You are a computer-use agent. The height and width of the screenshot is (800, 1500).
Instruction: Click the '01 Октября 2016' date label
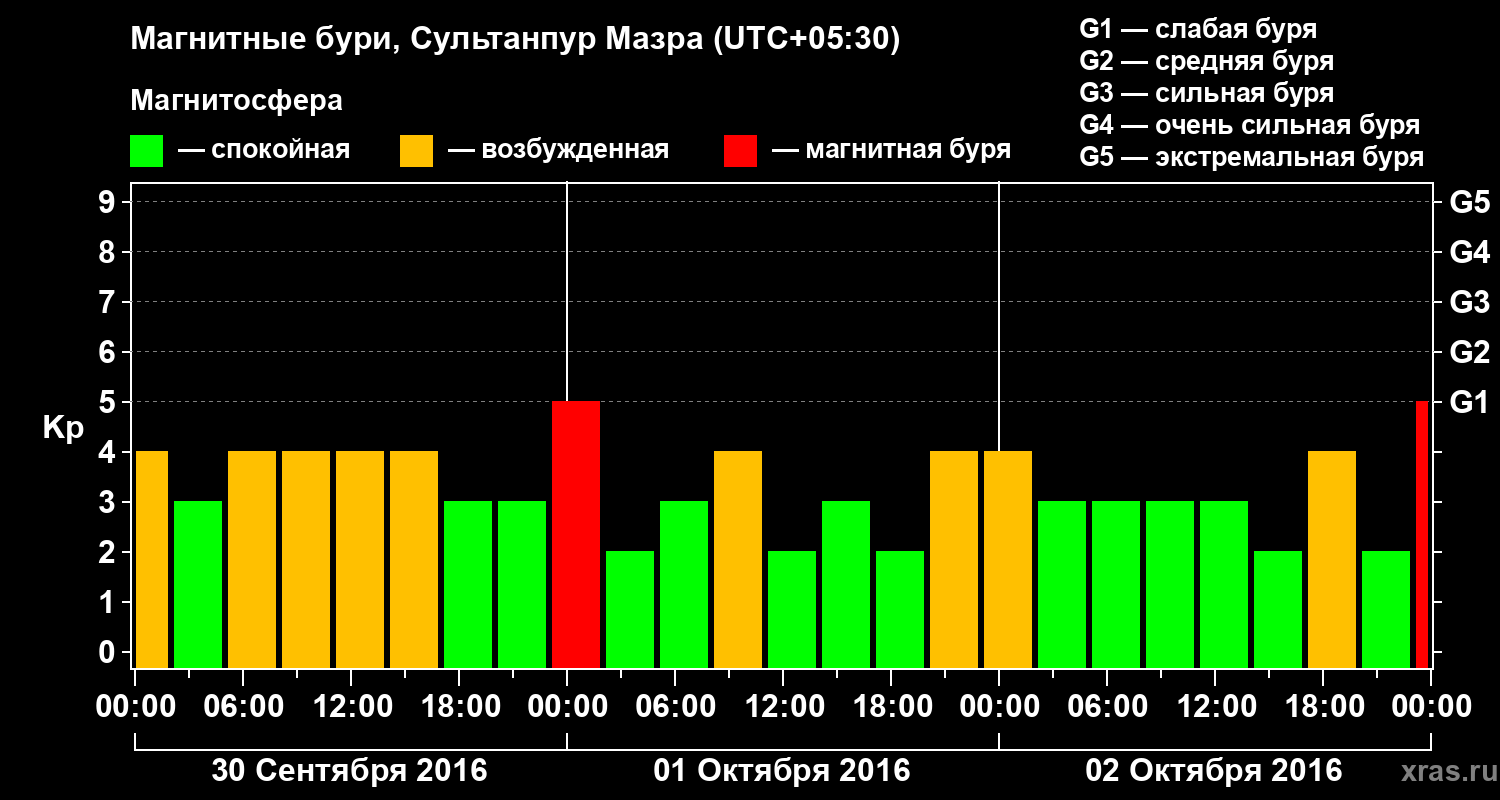point(782,771)
